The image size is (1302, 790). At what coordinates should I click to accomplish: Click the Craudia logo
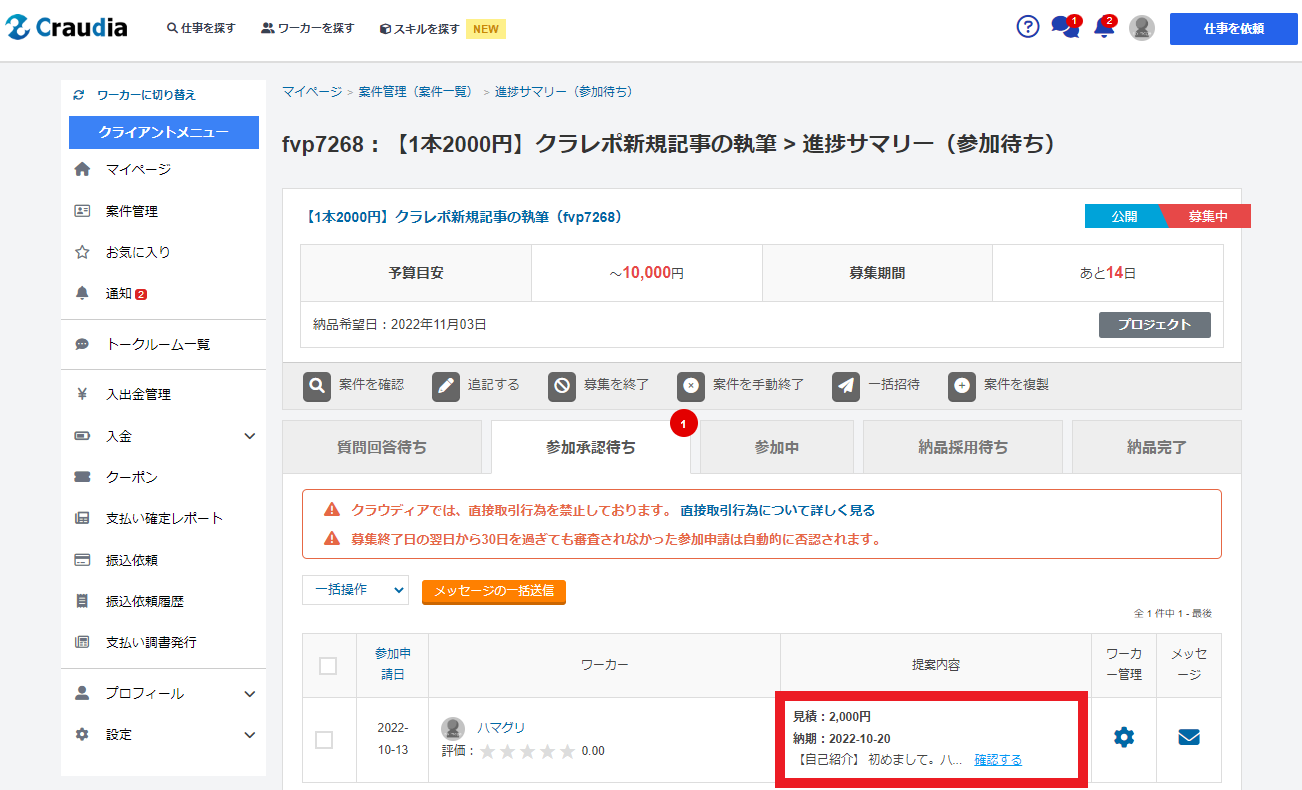(x=67, y=28)
